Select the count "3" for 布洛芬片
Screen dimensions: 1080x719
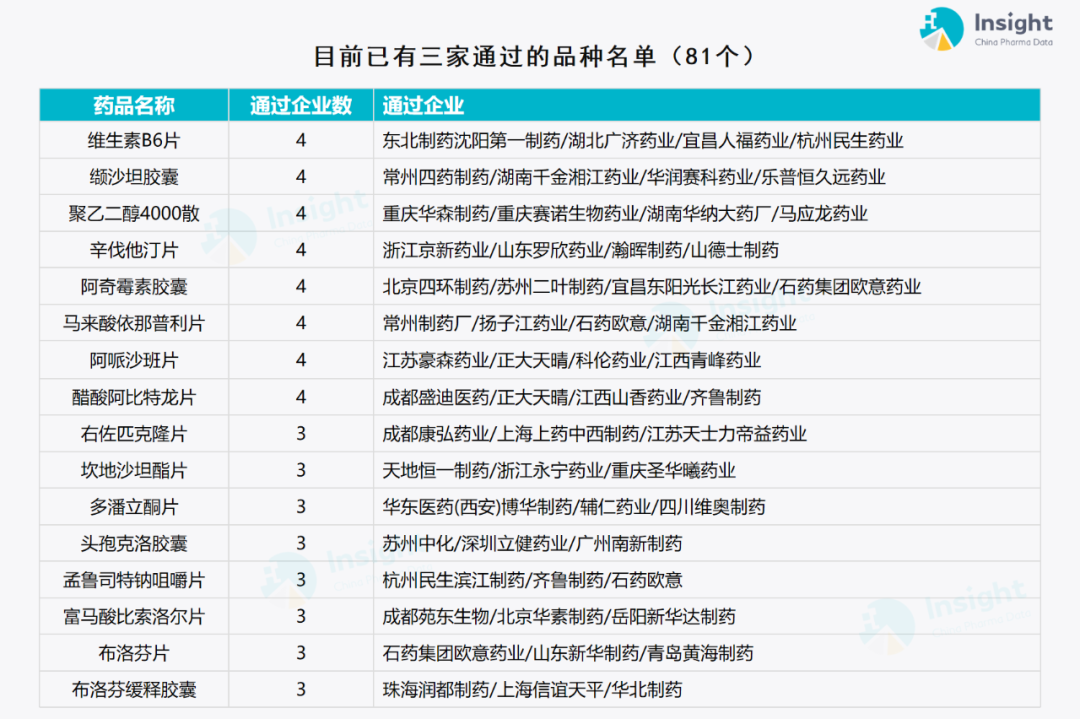coord(301,653)
